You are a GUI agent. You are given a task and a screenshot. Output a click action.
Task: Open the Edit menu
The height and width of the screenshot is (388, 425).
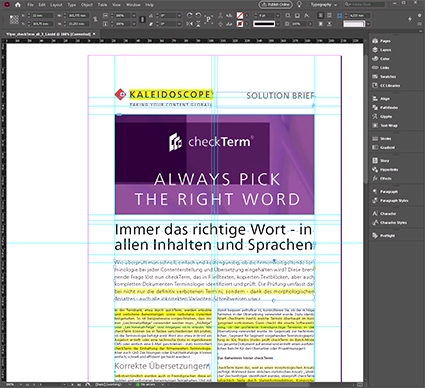tap(42, 5)
